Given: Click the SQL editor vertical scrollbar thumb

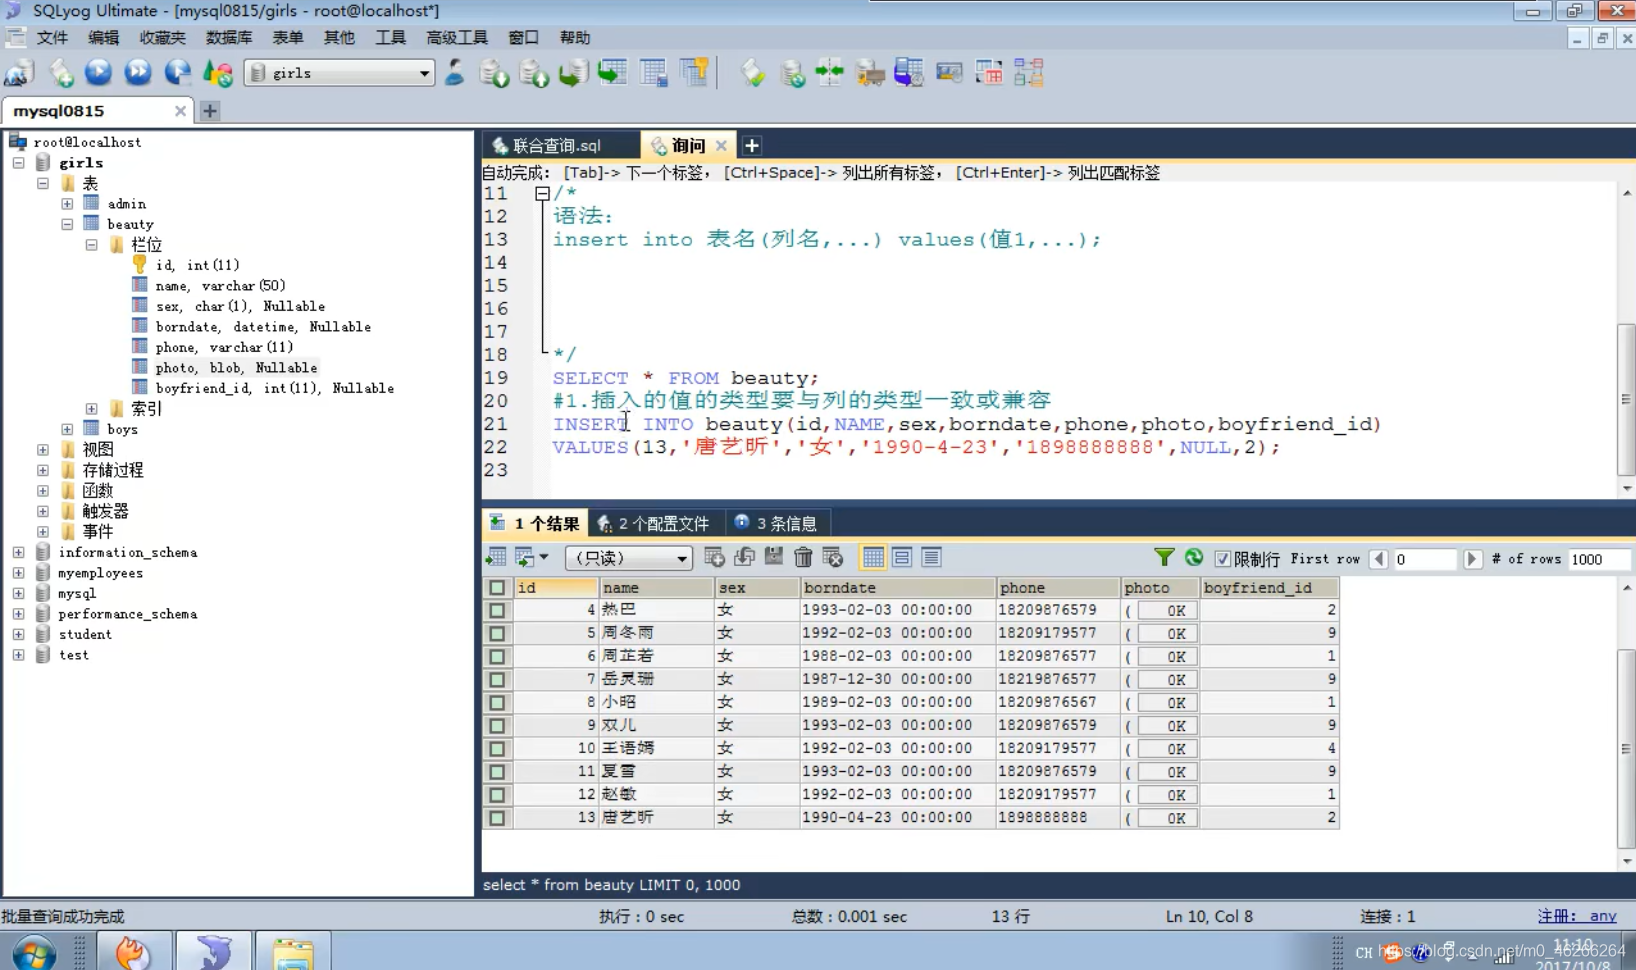Looking at the screenshot, I should 1626,399.
